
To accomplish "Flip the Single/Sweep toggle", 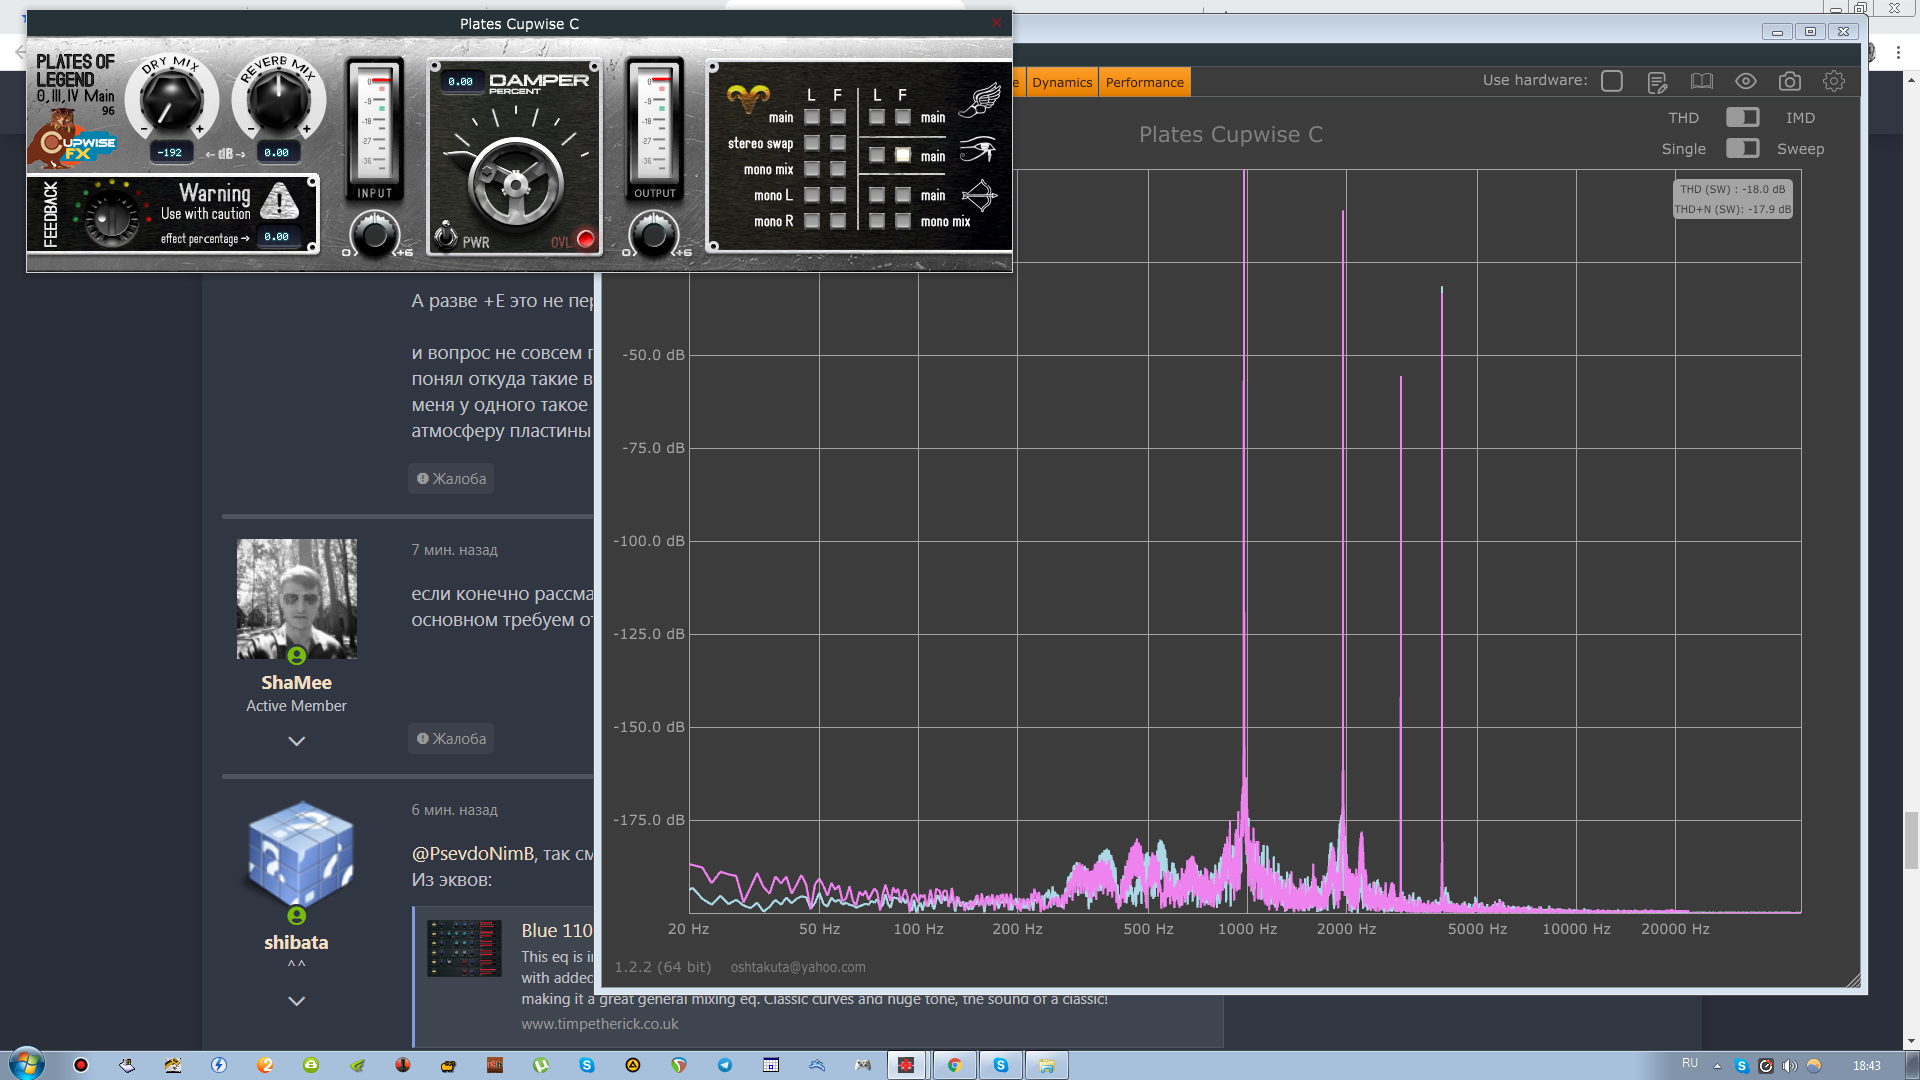I will [1742, 149].
